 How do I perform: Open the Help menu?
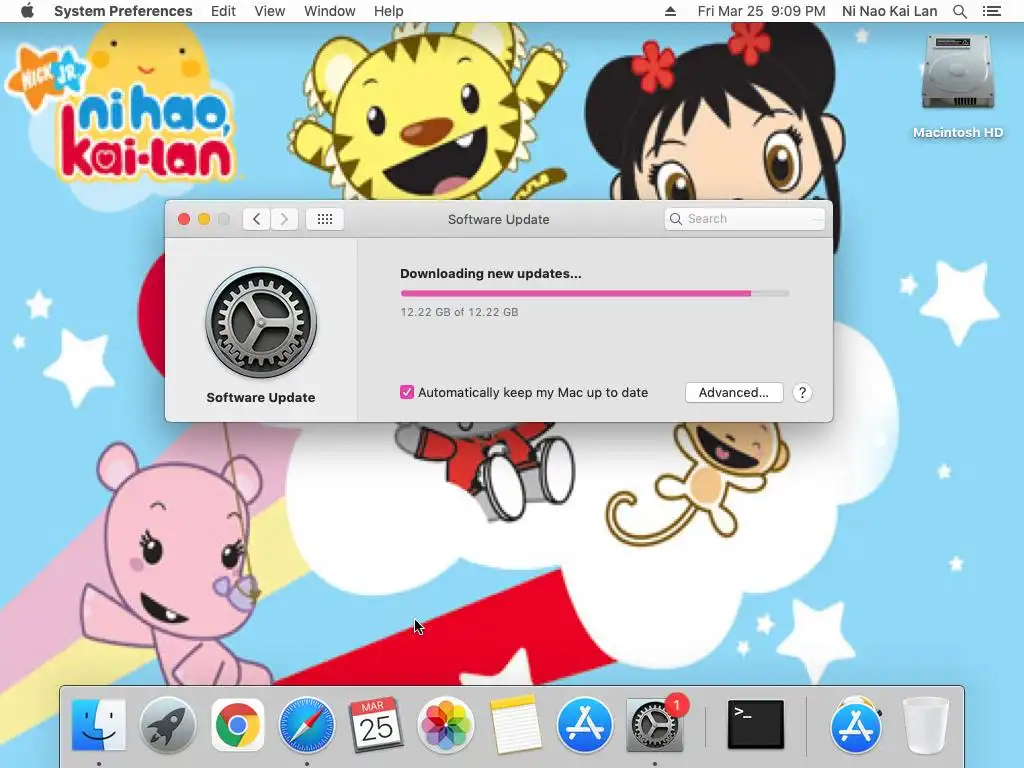click(389, 11)
